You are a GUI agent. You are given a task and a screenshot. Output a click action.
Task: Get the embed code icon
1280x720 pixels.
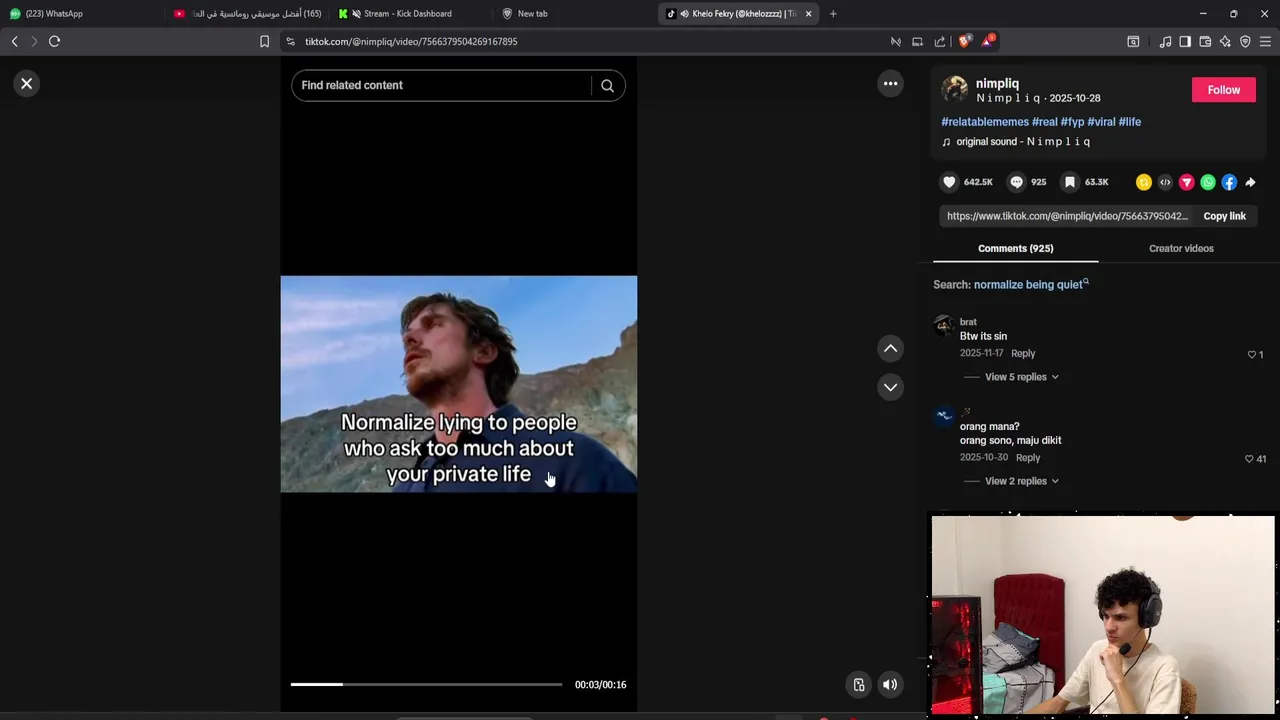(x=1165, y=182)
